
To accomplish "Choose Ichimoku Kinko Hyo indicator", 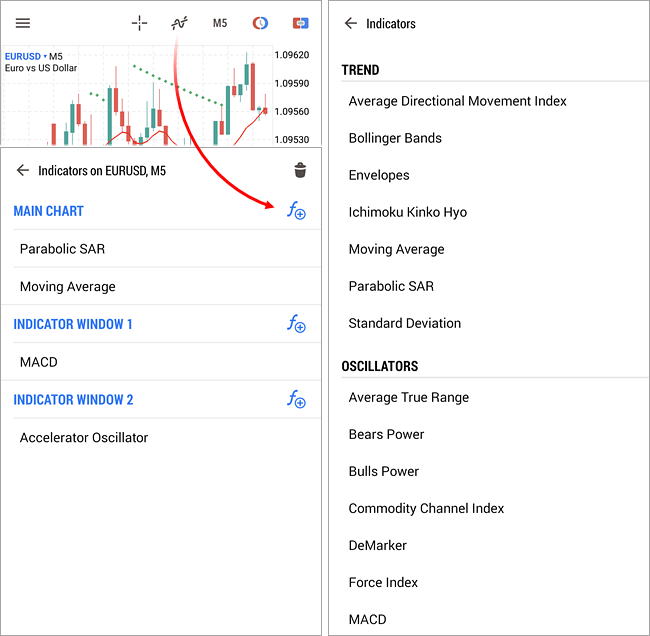I will [408, 212].
